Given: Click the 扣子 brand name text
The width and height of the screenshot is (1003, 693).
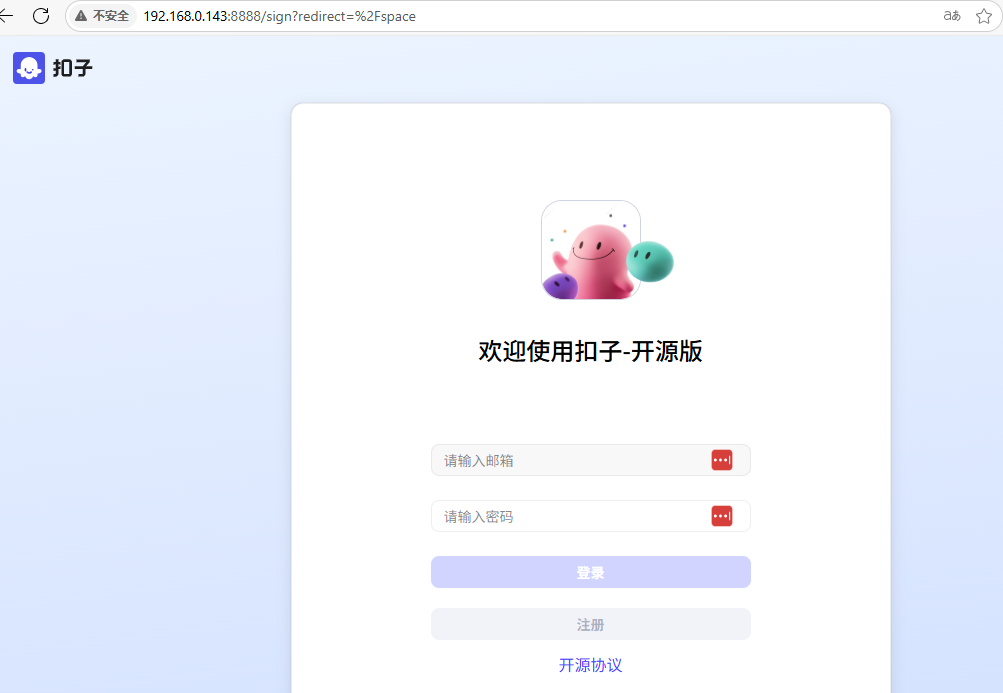Looking at the screenshot, I should (72, 68).
